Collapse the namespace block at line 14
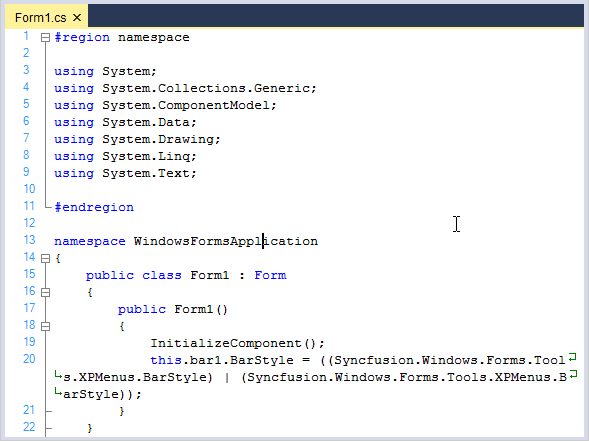Viewport: 589px width, 441px height. [45, 258]
